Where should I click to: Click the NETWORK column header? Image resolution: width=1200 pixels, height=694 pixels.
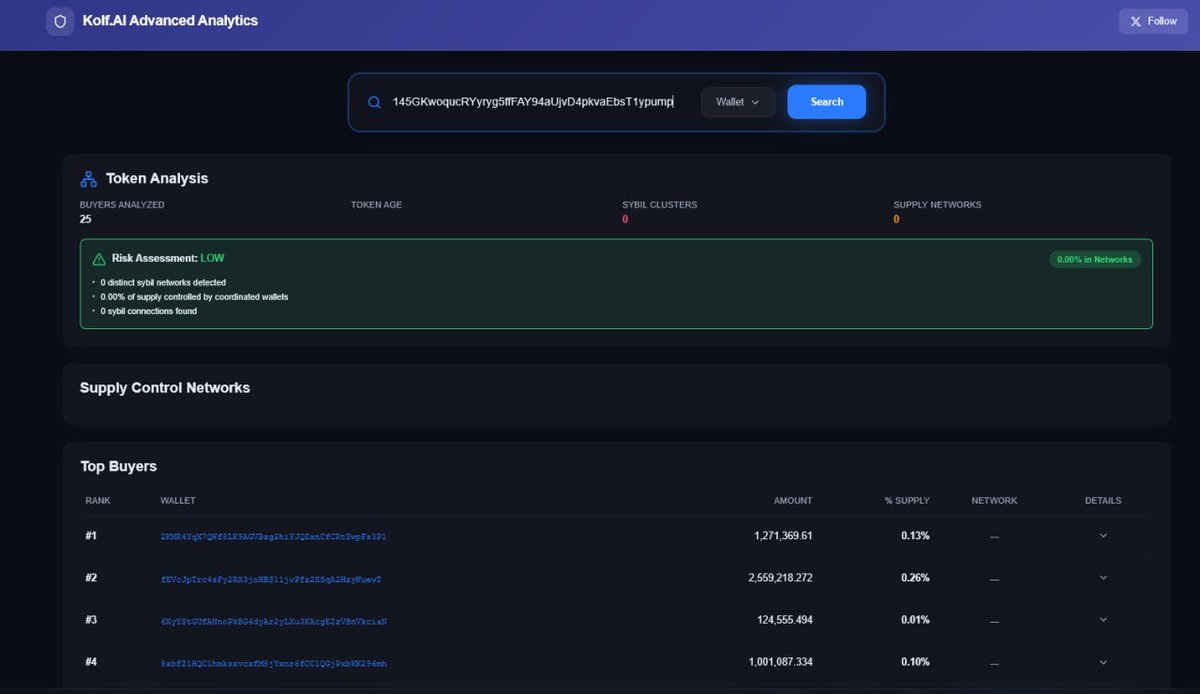[994, 501]
